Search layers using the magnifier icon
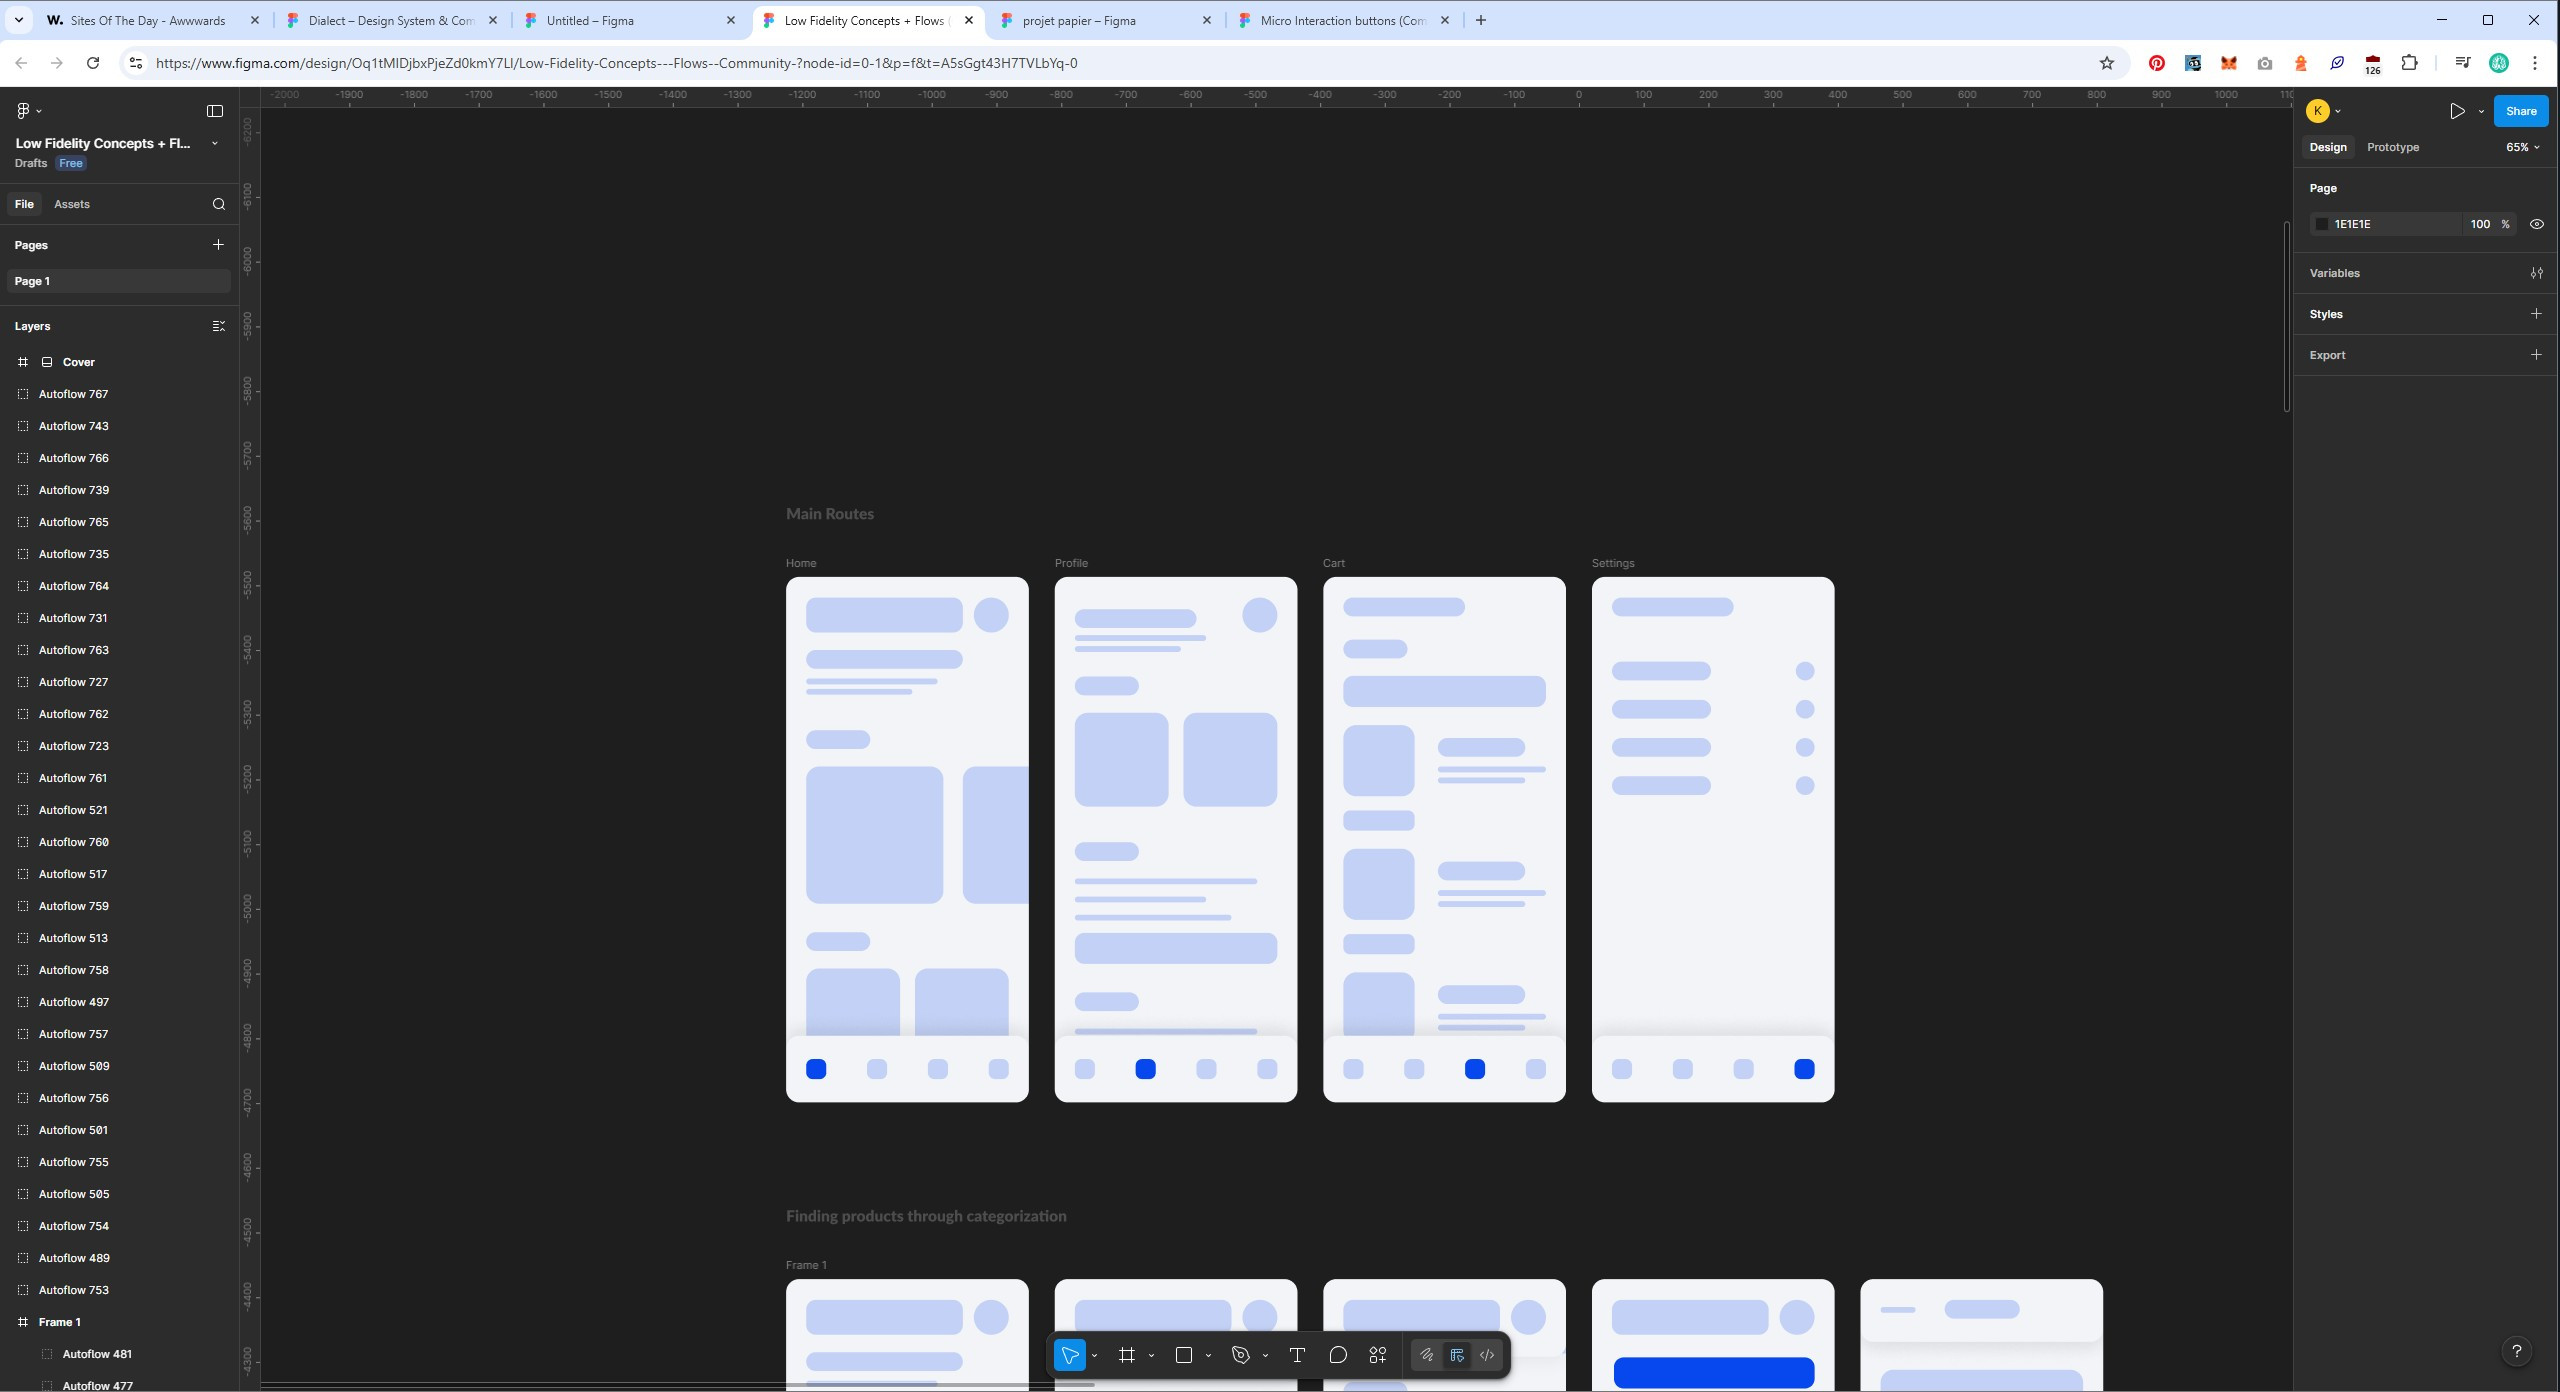This screenshot has width=2560, height=1392. [219, 204]
